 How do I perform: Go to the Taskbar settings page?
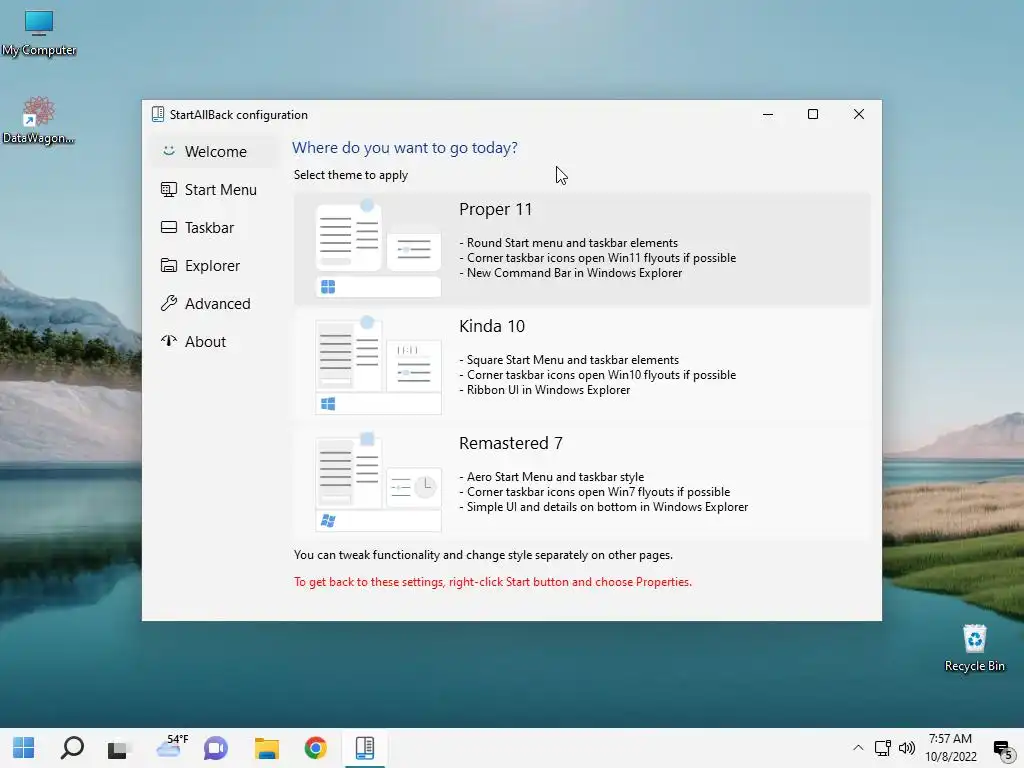(x=216, y=227)
